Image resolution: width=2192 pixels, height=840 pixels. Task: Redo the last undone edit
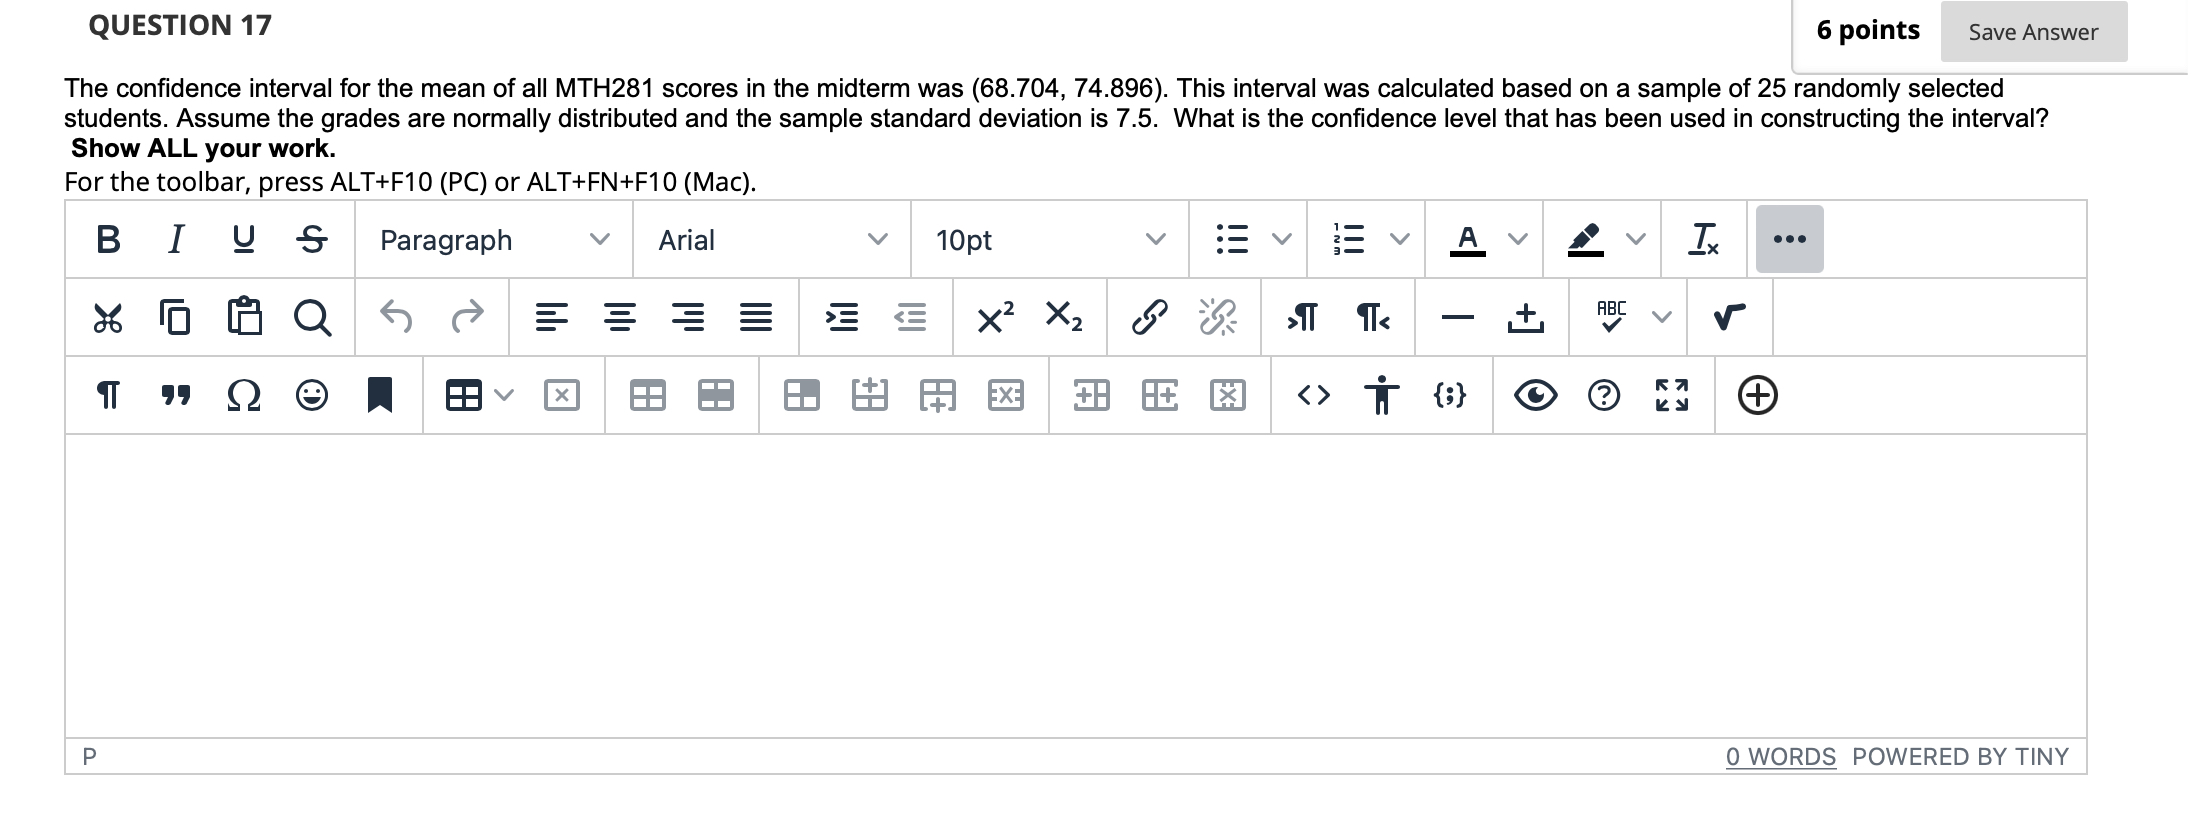coord(467,318)
